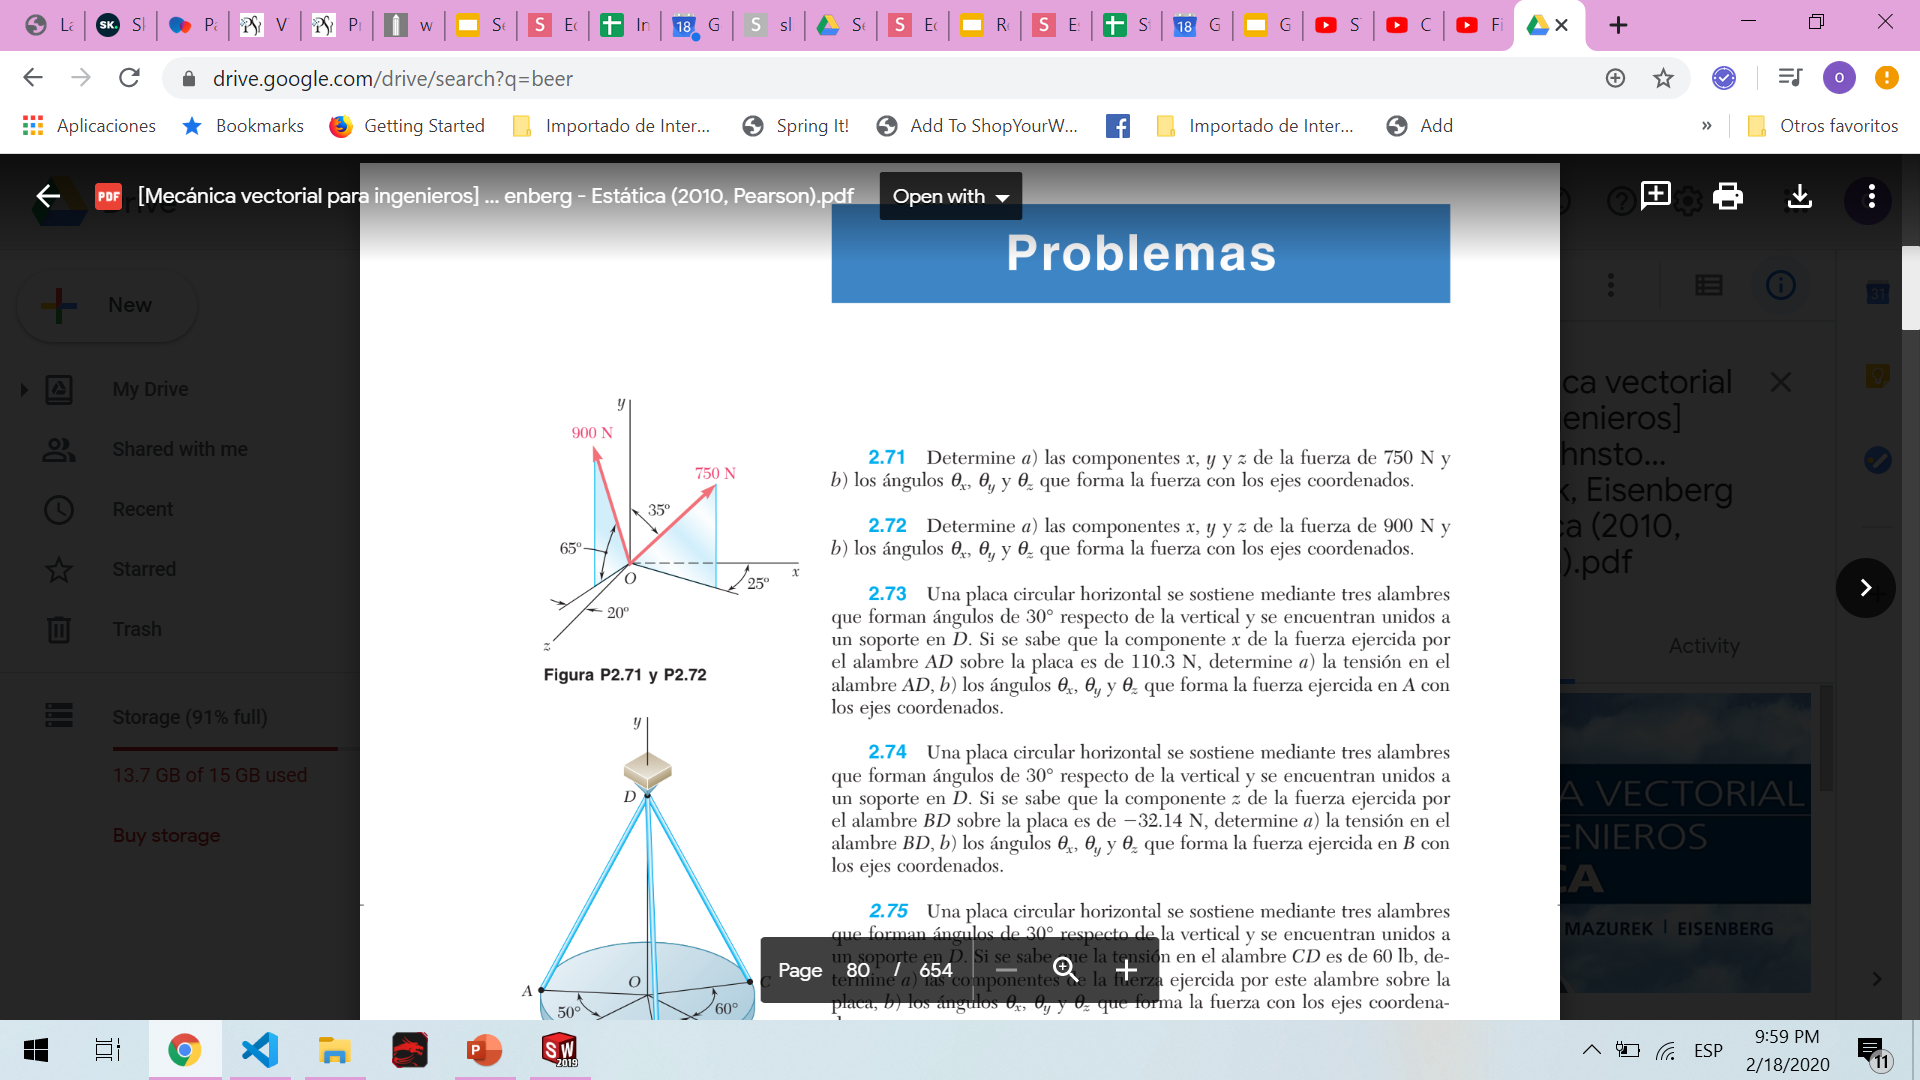This screenshot has height=1080, width=1920.
Task: Open the Otros favoritos bookmarks folder
Action: [x=1822, y=126]
